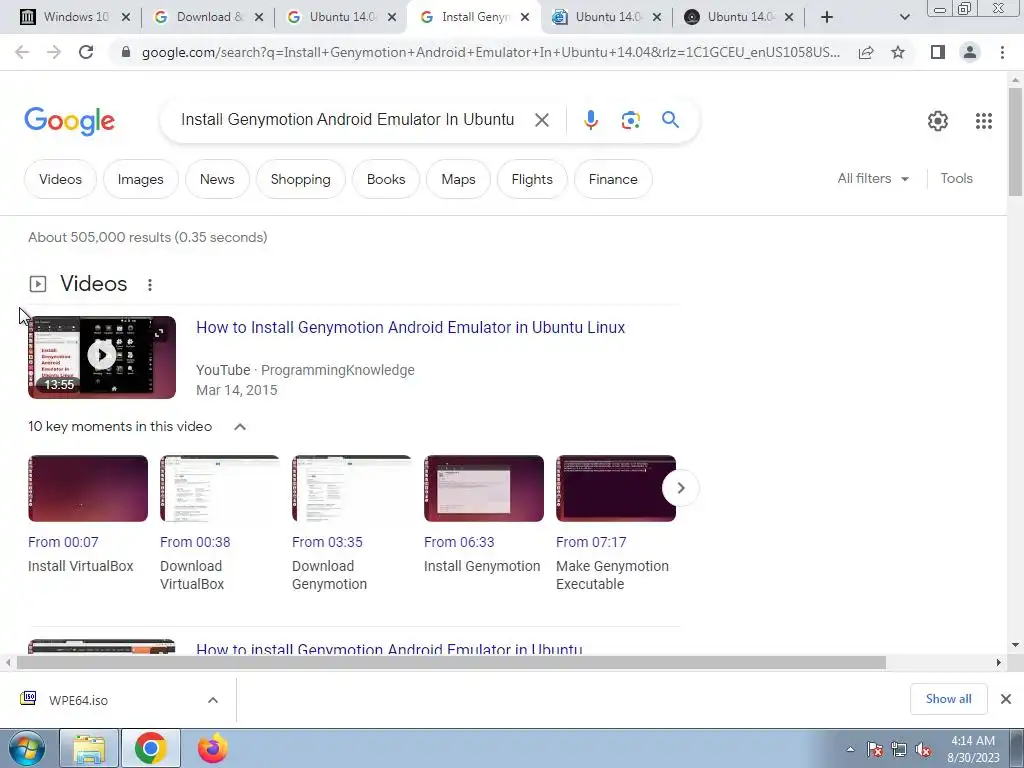Select the Books filter chip
The width and height of the screenshot is (1024, 768).
click(x=386, y=179)
